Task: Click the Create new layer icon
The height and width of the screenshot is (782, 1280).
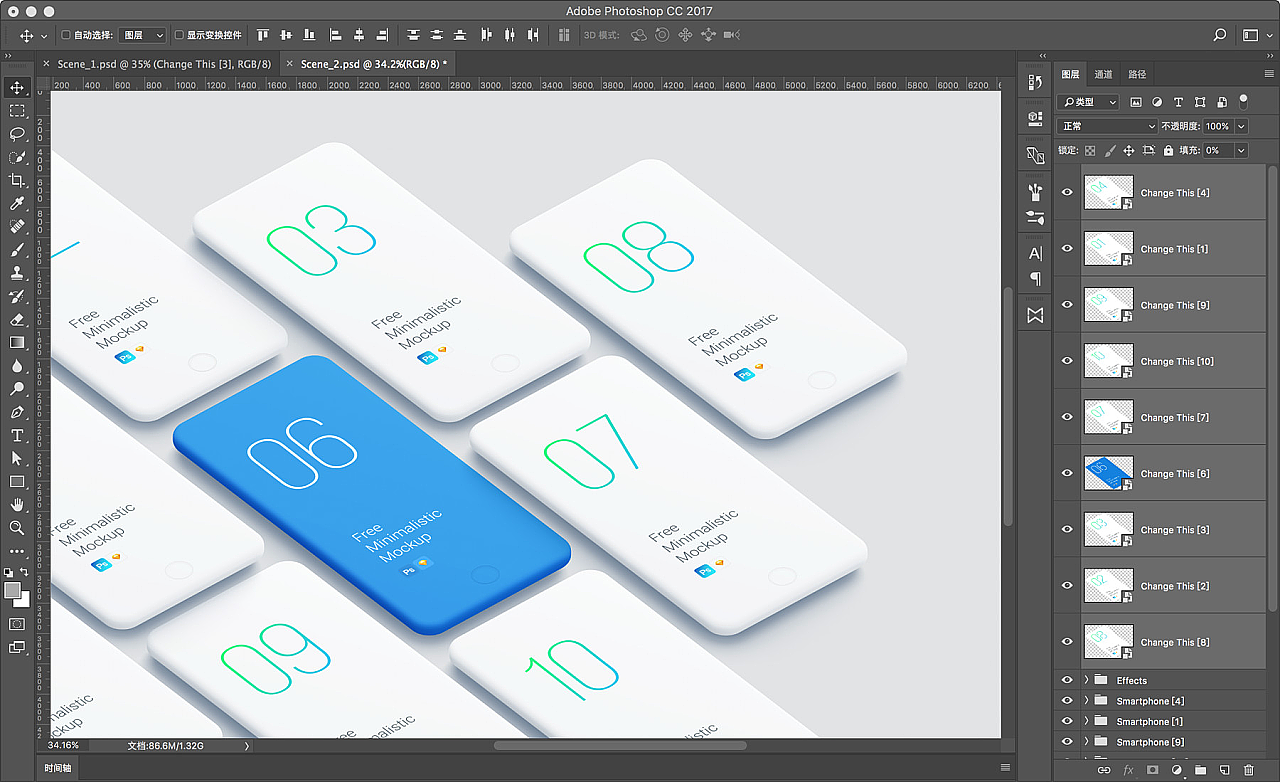Action: pyautogui.click(x=1224, y=770)
